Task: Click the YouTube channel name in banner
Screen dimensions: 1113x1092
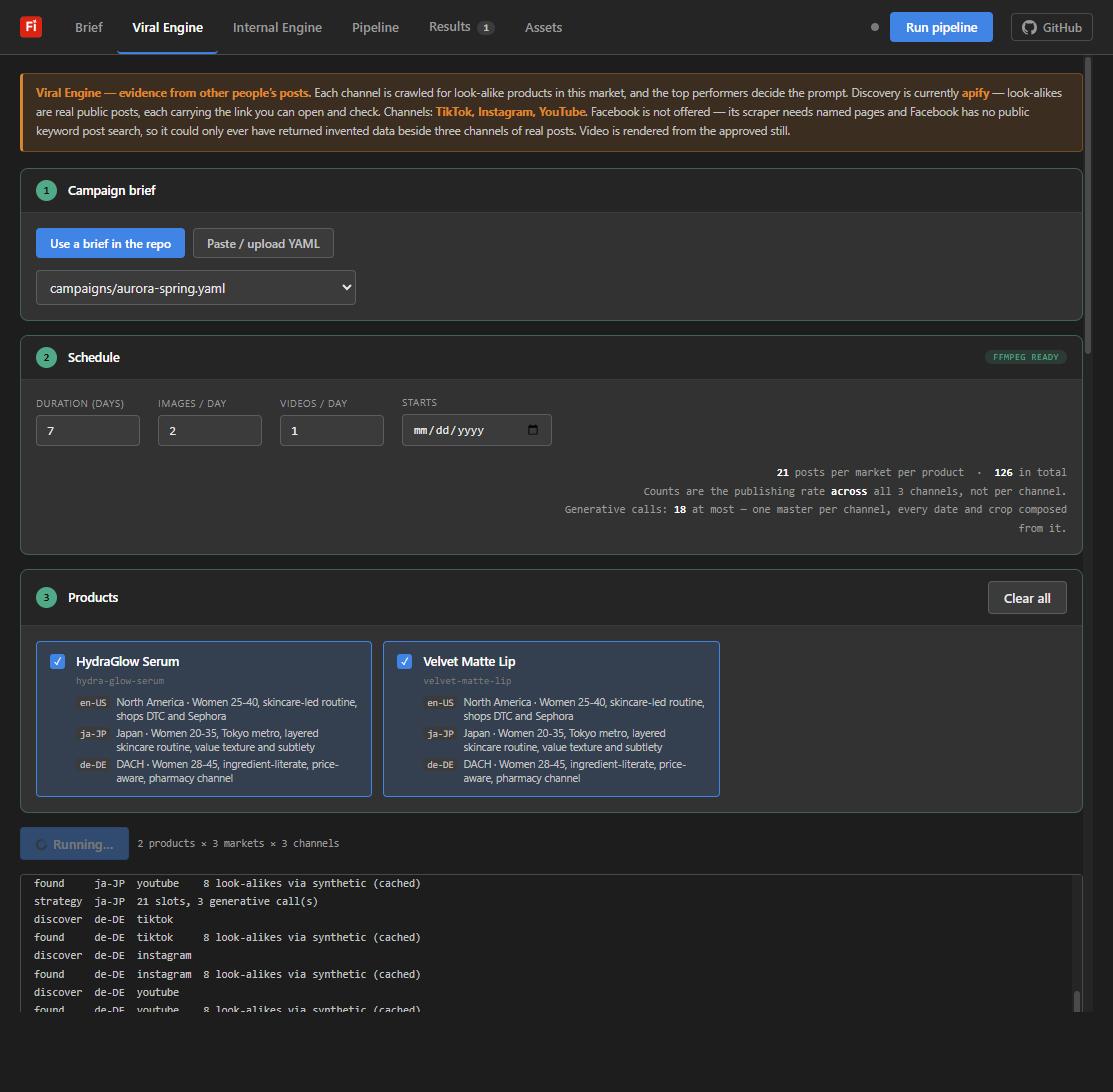Action: pos(562,112)
